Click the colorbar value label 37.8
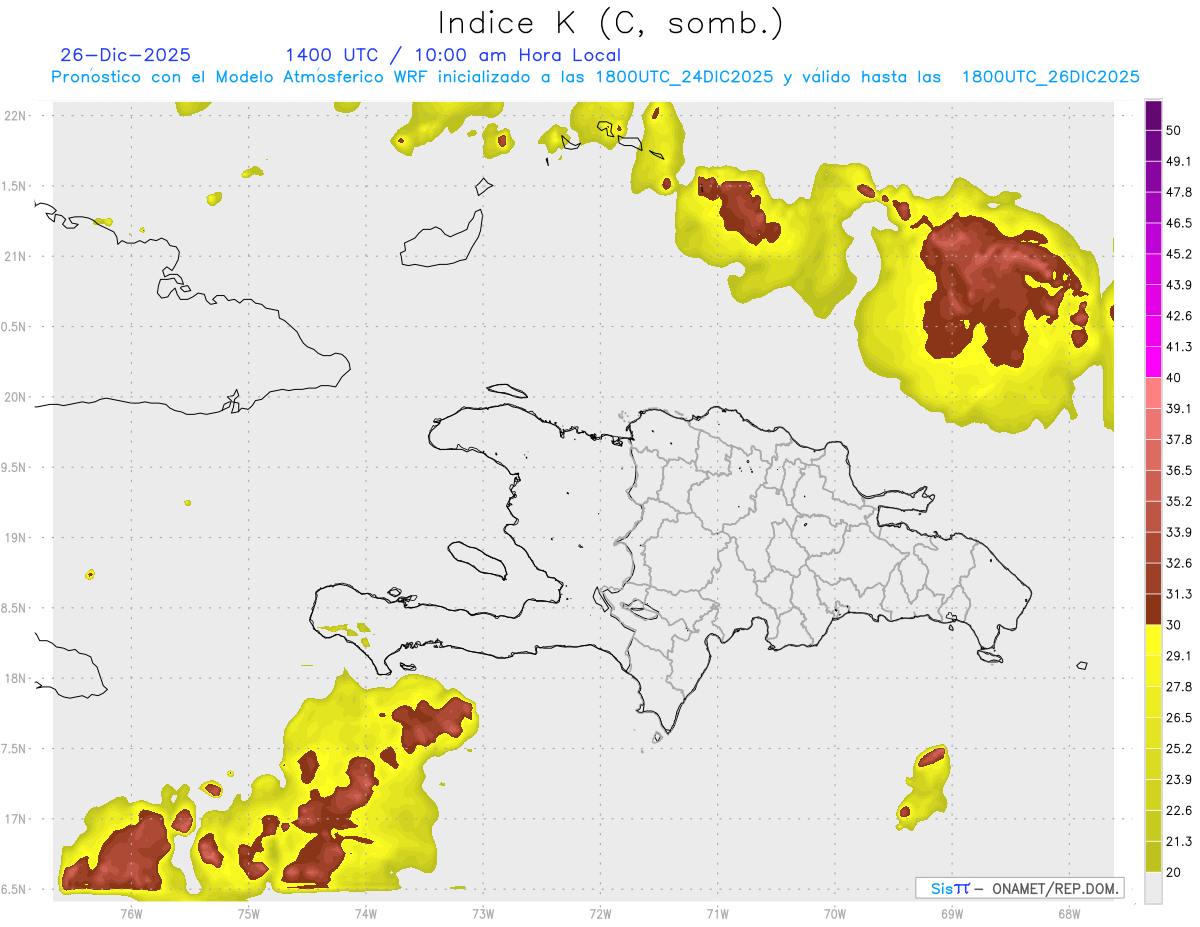Viewport: 1200px width, 927px height. pyautogui.click(x=1179, y=440)
